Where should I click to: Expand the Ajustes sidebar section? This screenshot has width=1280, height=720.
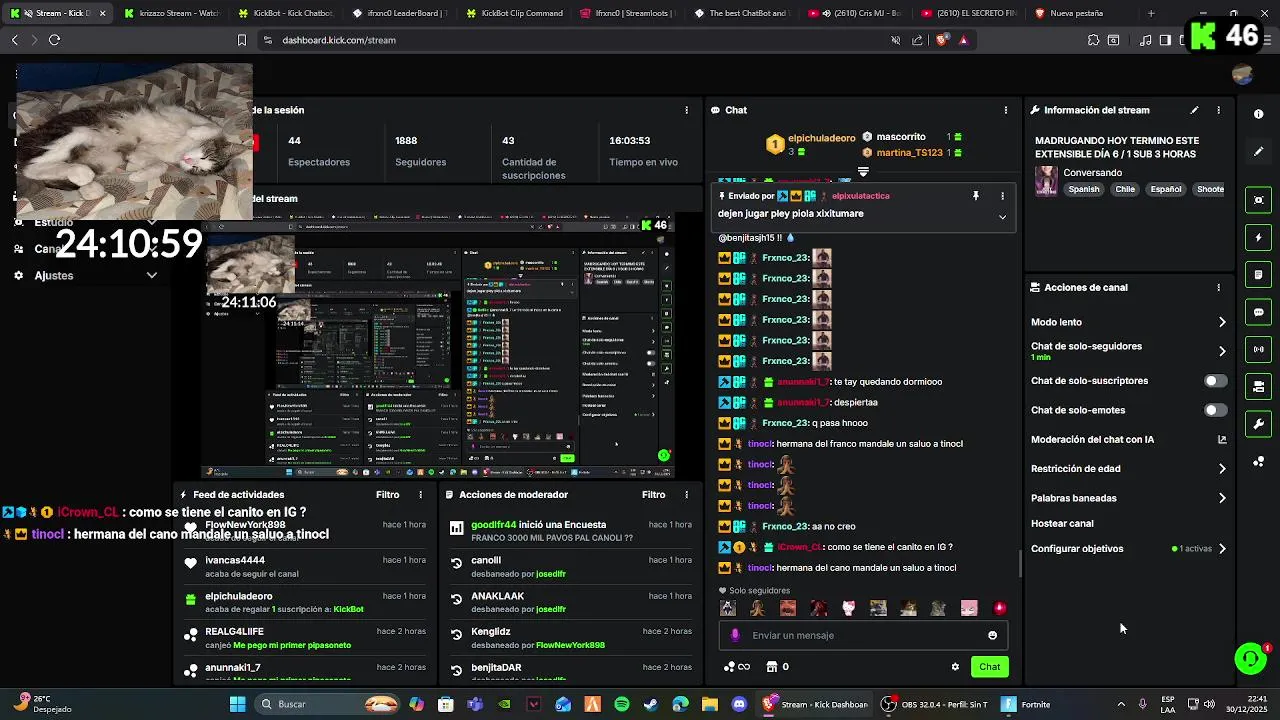point(152,275)
